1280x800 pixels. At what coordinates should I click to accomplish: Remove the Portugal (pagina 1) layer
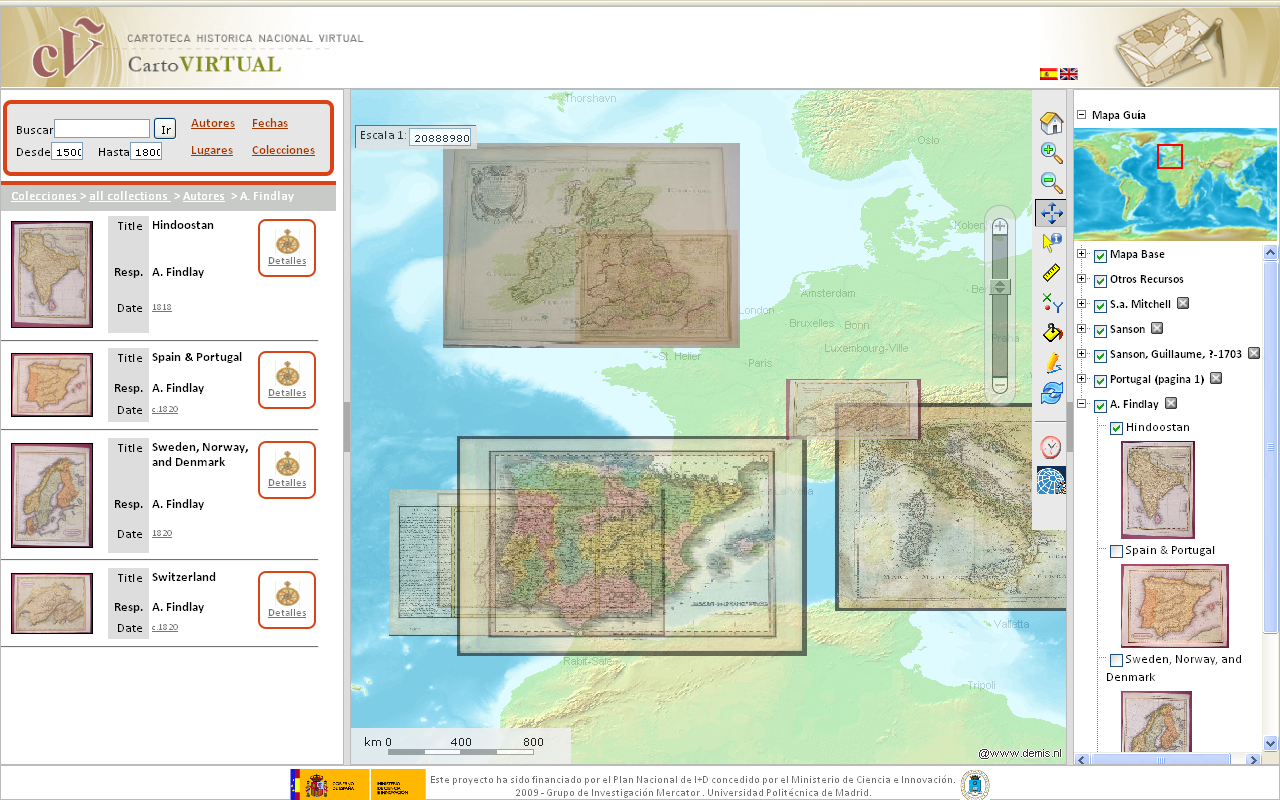pos(1216,379)
